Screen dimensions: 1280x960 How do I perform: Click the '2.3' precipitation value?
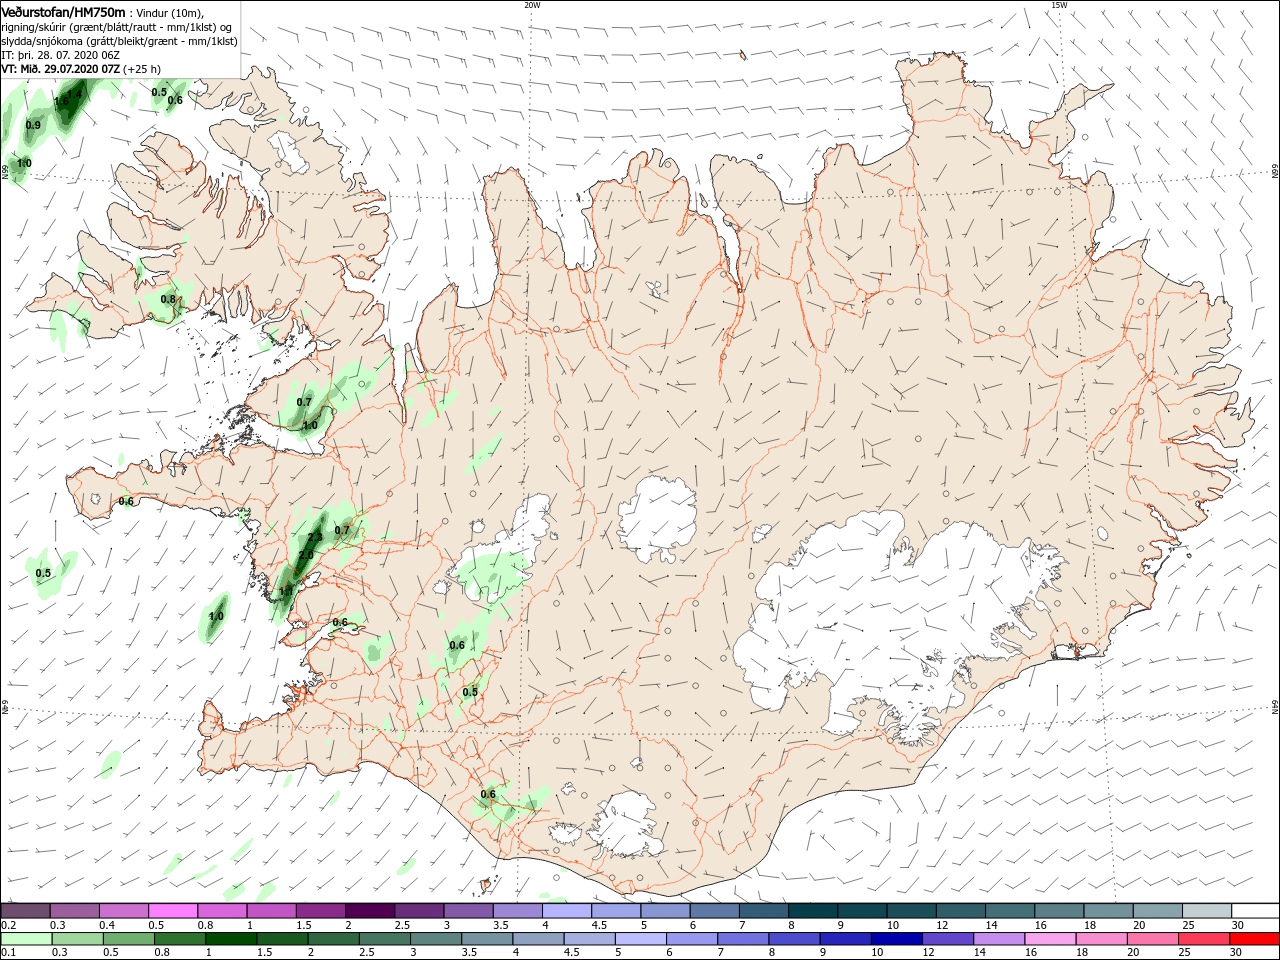pyautogui.click(x=315, y=538)
